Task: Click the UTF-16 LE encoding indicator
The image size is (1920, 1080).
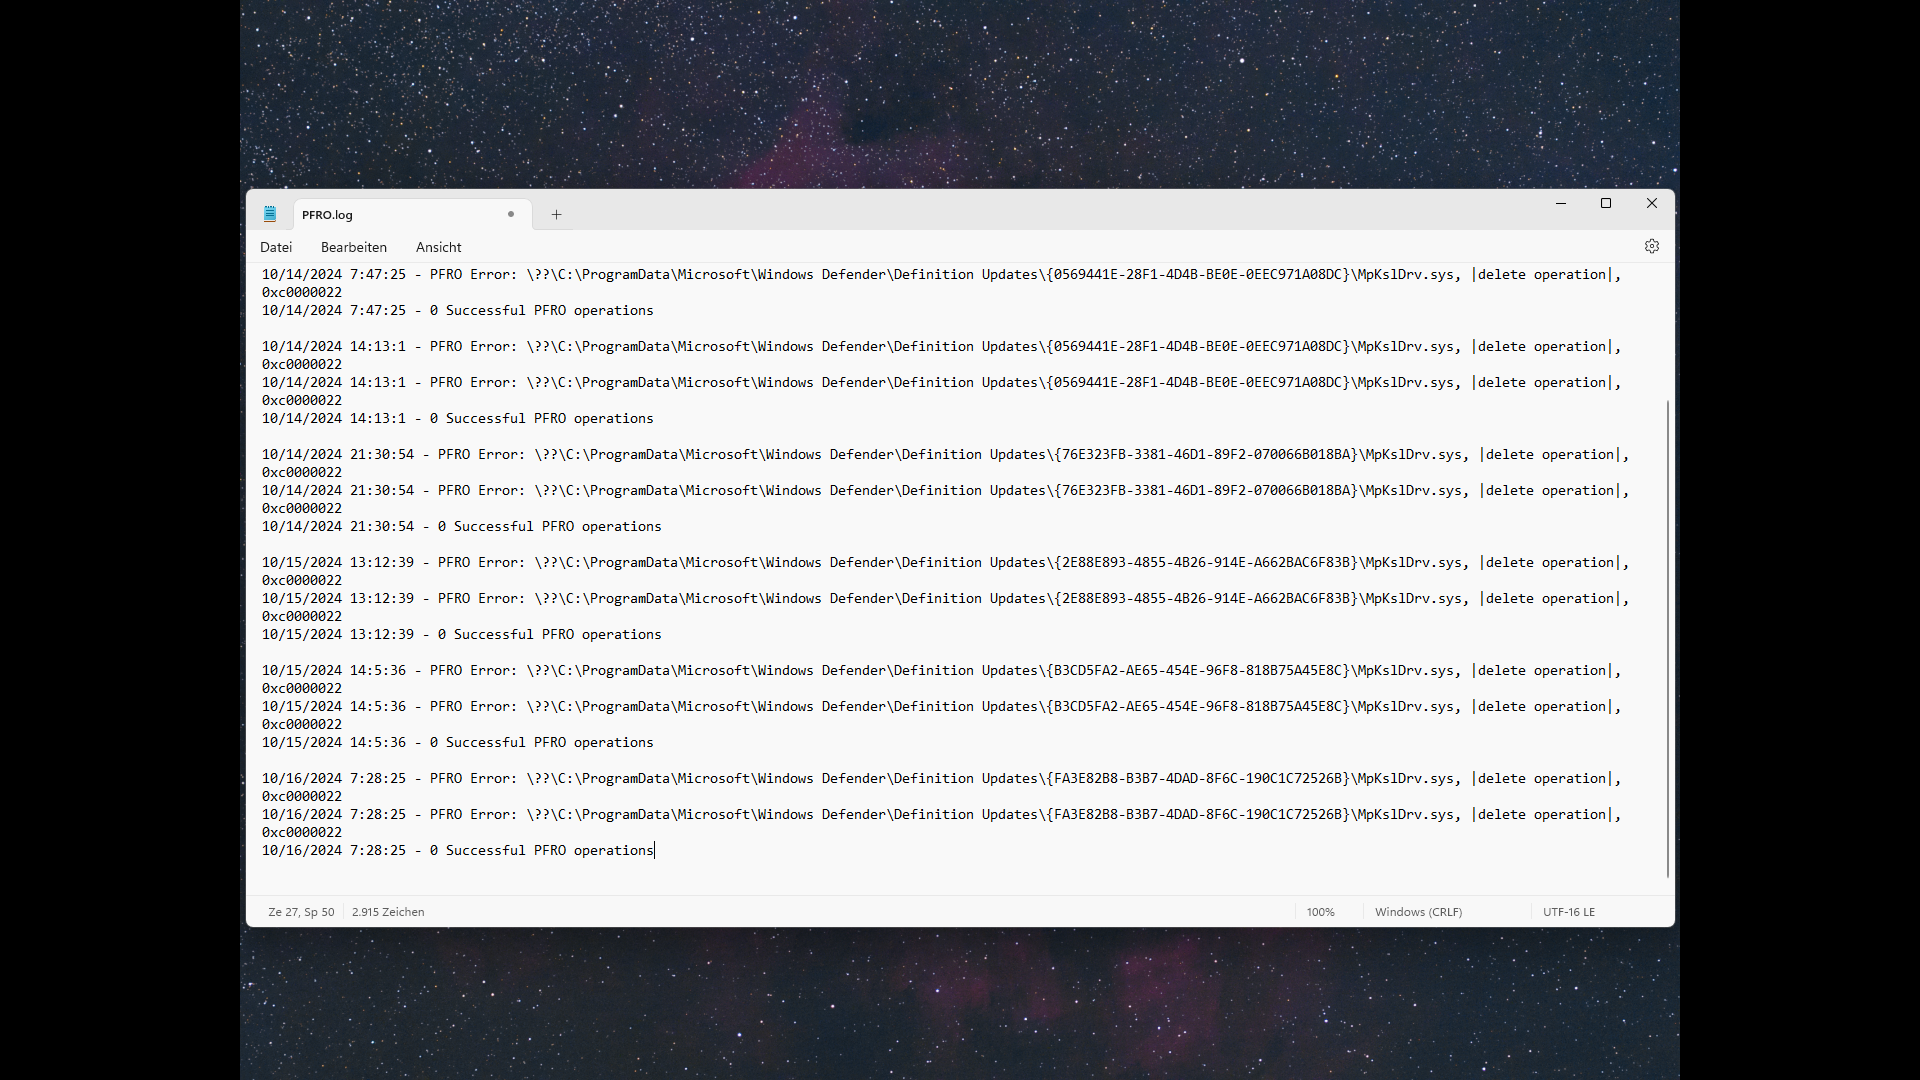Action: [1568, 912]
